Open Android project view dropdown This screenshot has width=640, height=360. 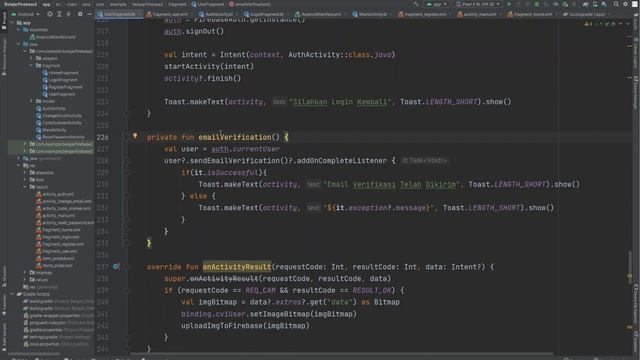[x=25, y=14]
